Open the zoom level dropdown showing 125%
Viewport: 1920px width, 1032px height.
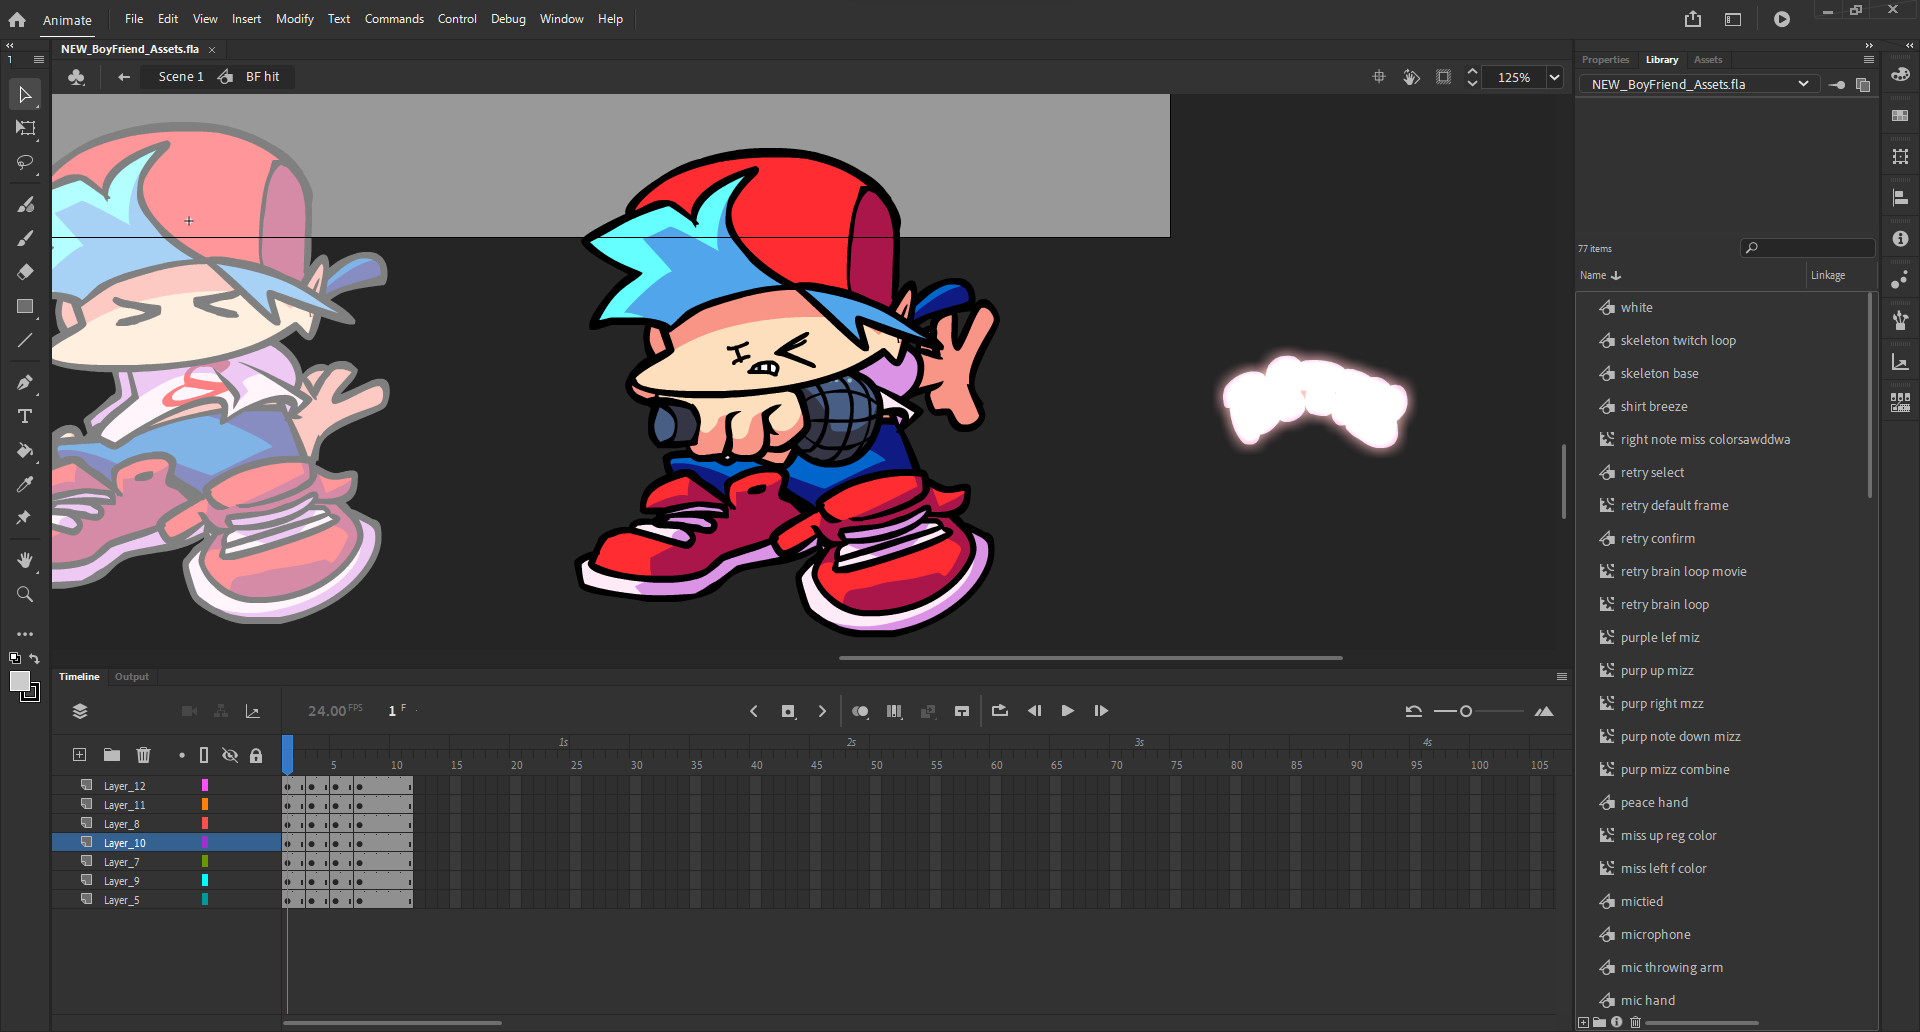click(1554, 77)
